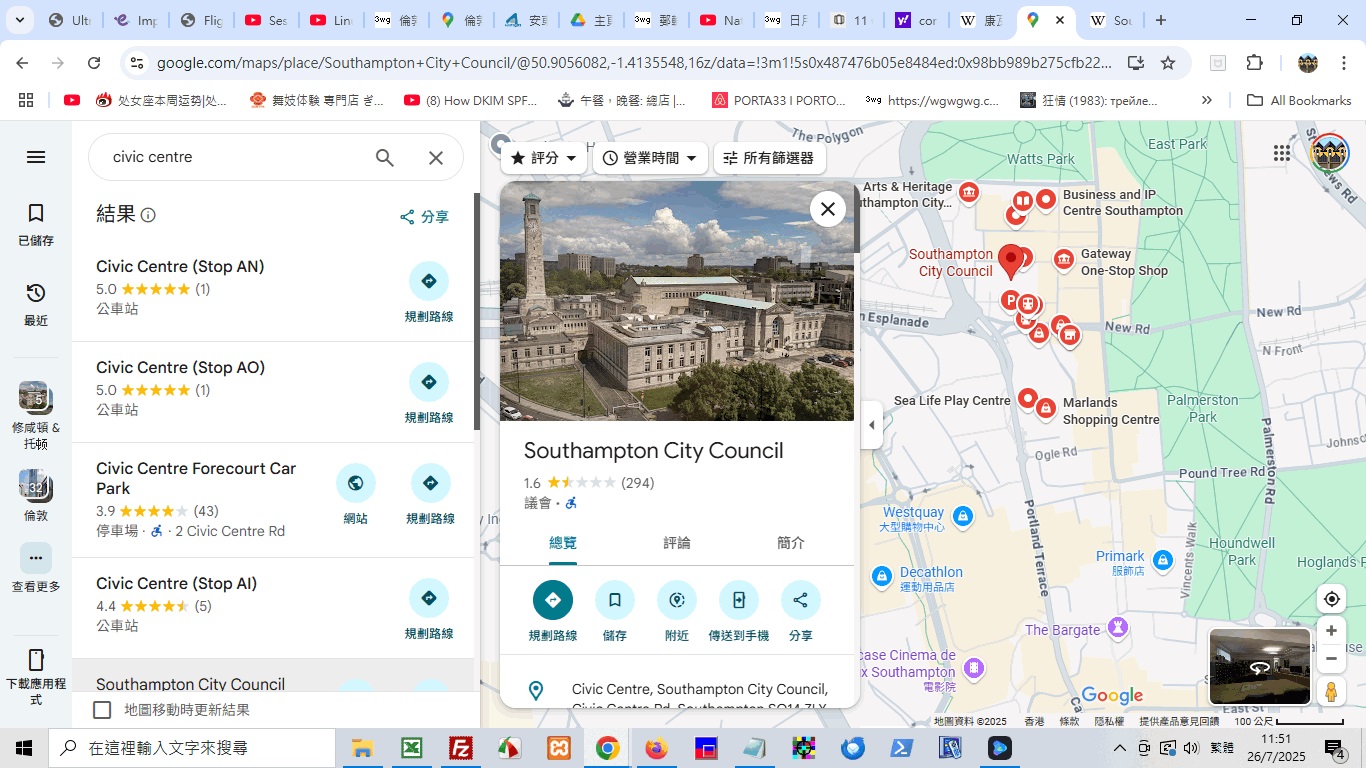Click the my location target button
Screen dimensions: 1366x768
[x=1331, y=599]
